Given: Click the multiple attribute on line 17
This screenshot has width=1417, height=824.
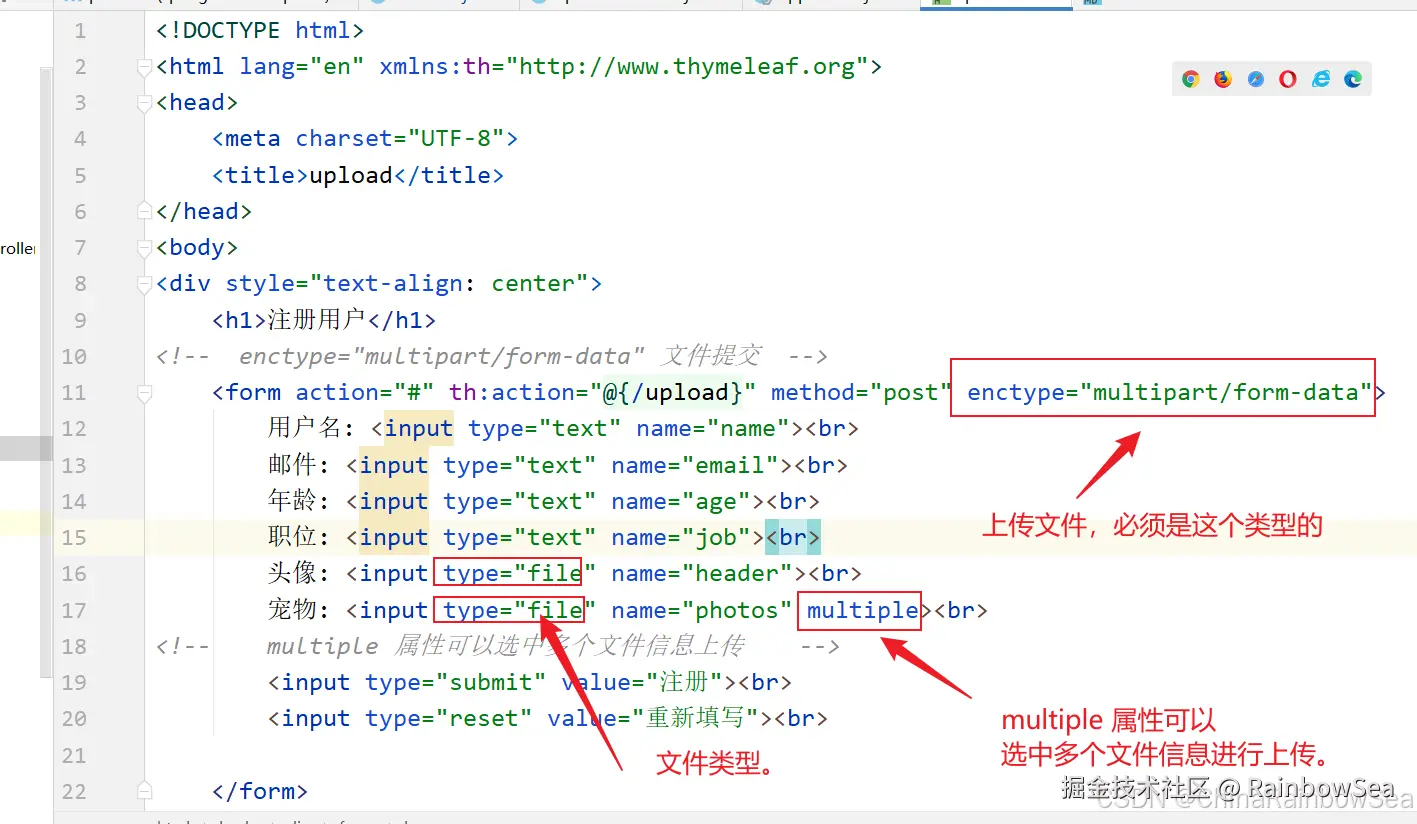Looking at the screenshot, I should point(862,610).
